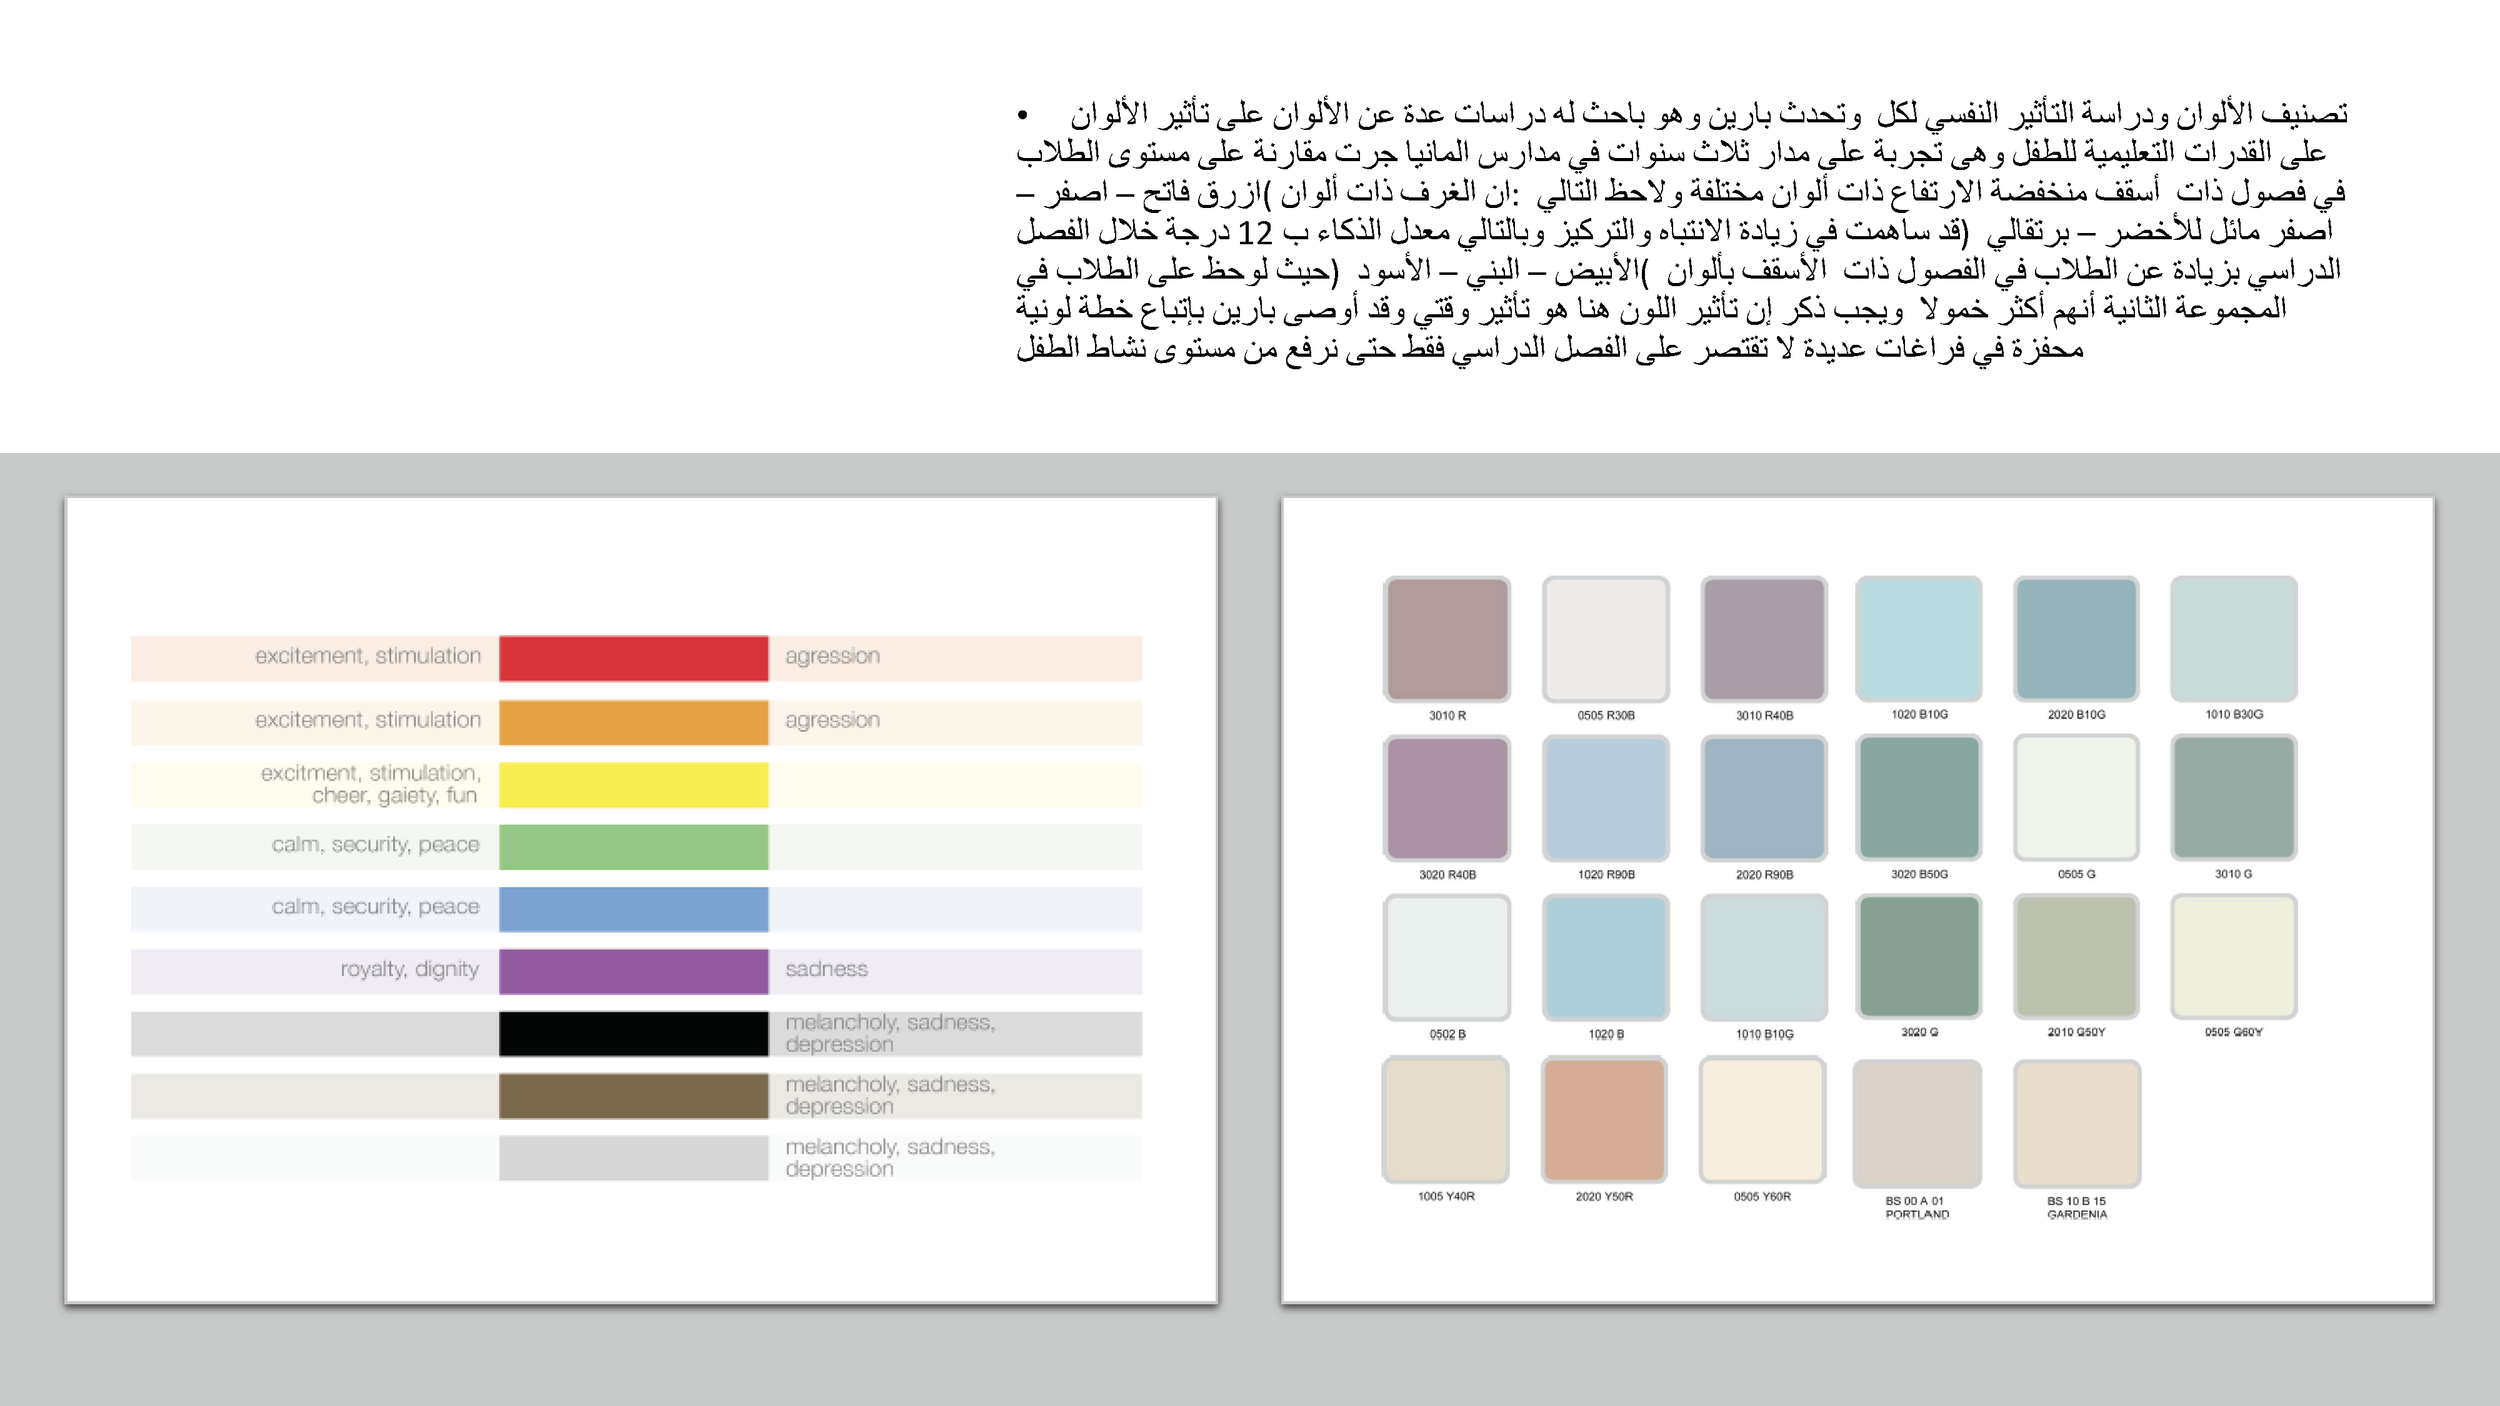
Task: Select the 0505 R30B swatch
Action: (x=1605, y=638)
